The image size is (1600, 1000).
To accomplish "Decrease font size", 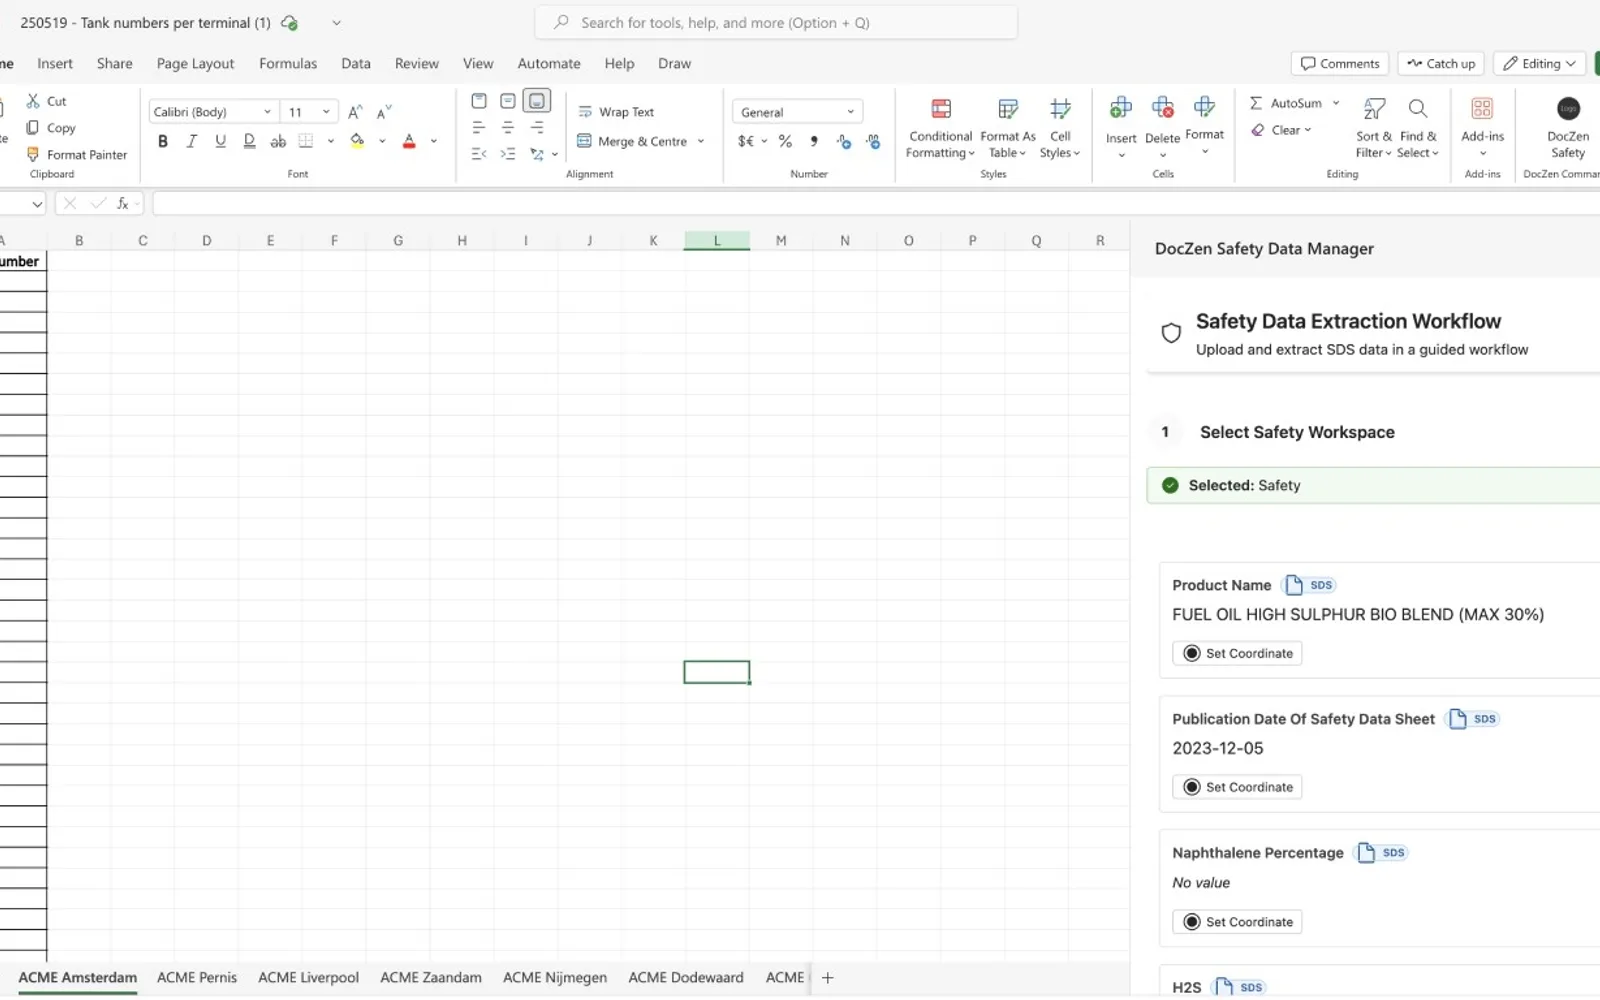I will point(384,112).
